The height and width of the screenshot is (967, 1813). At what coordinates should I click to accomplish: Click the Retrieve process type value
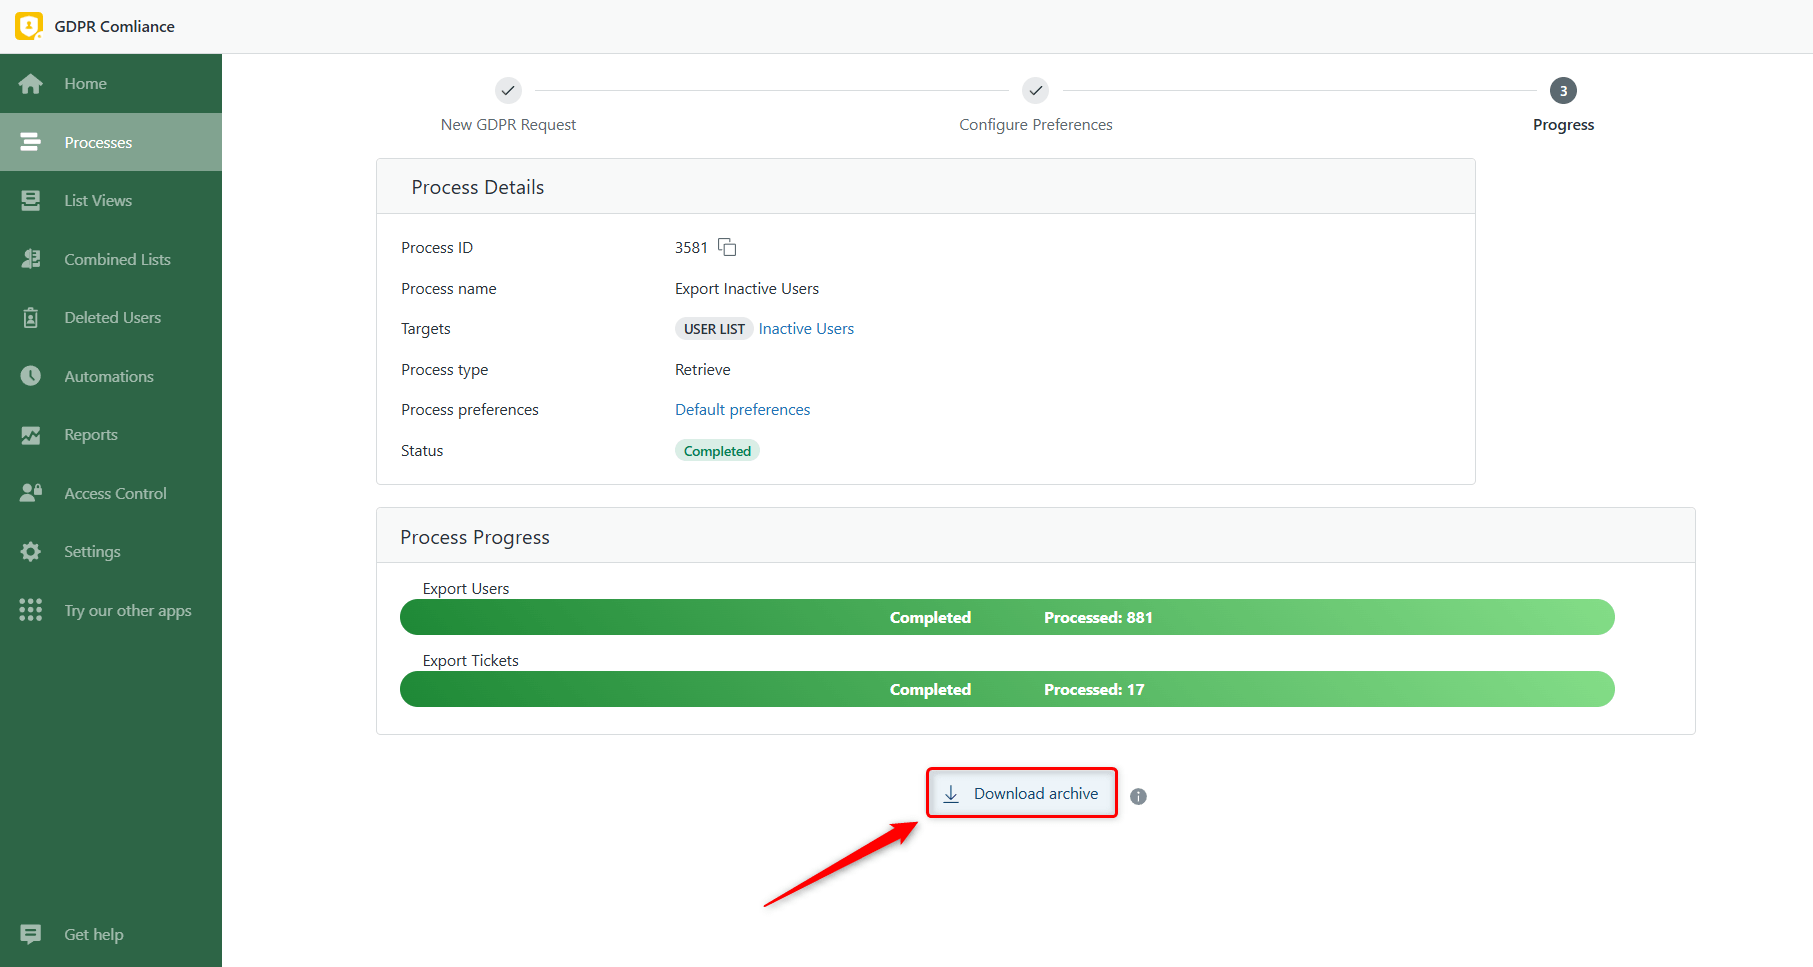click(703, 370)
